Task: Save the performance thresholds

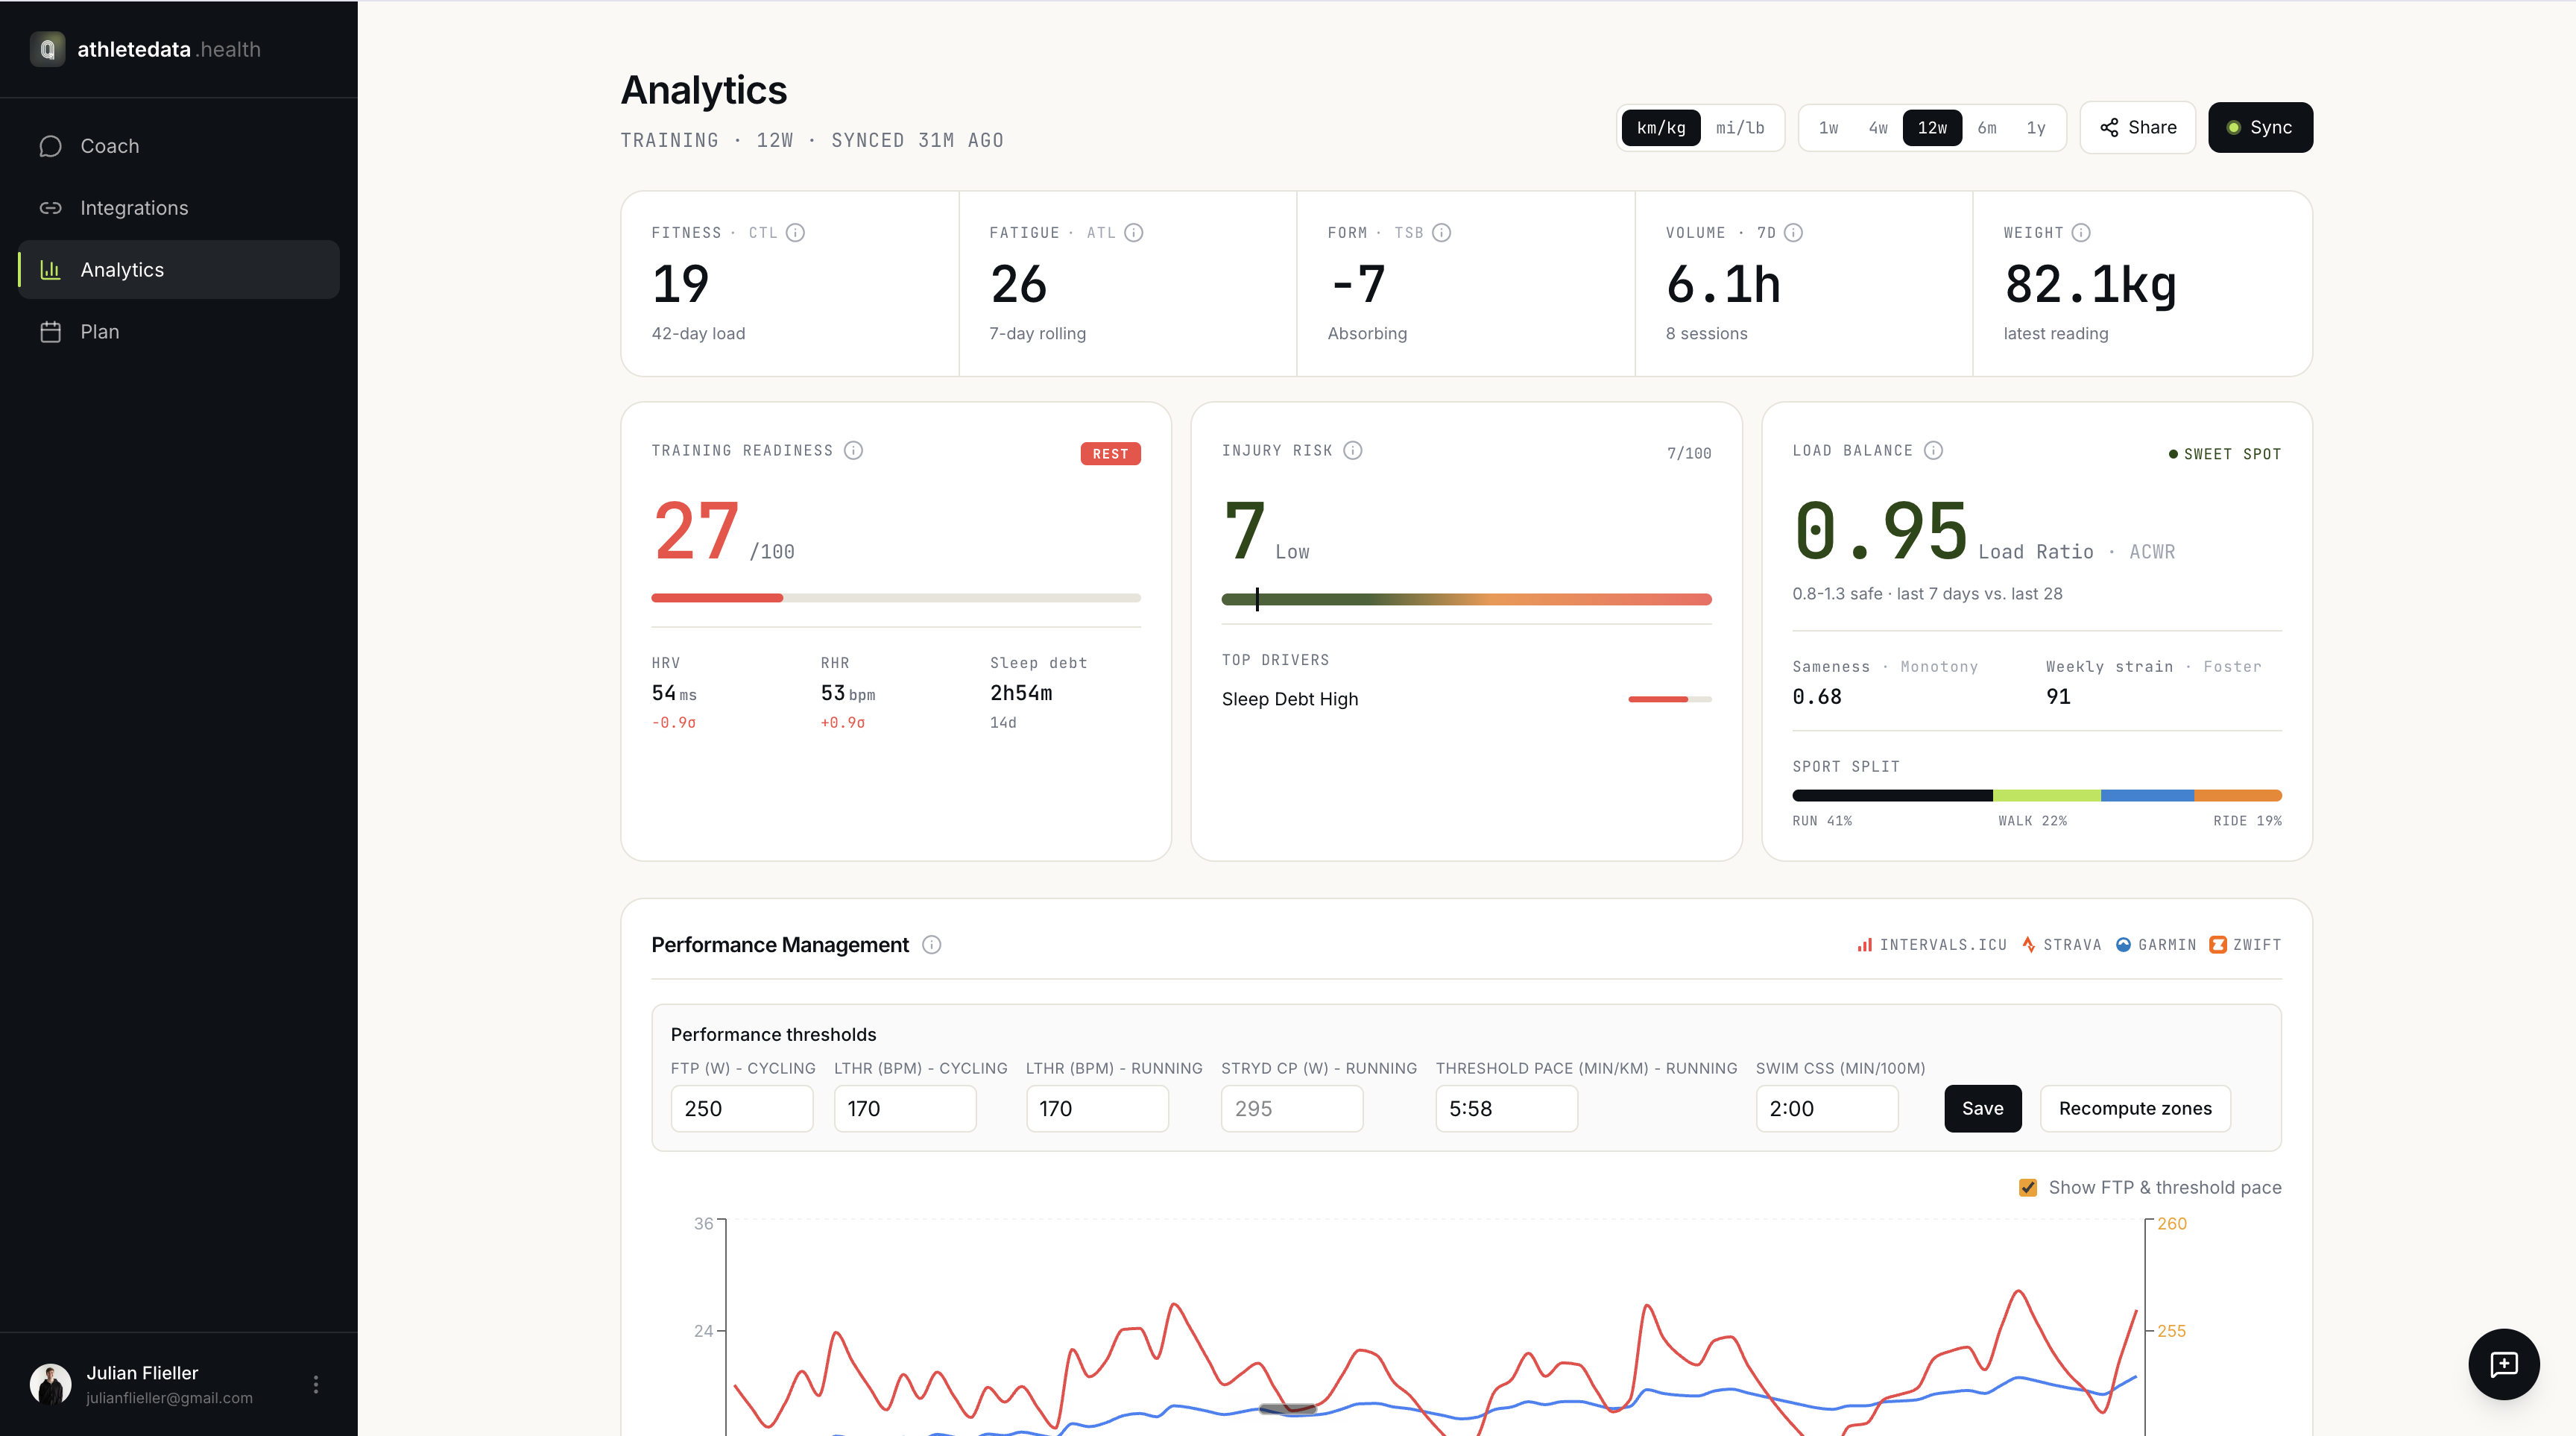Action: pos(1982,1108)
